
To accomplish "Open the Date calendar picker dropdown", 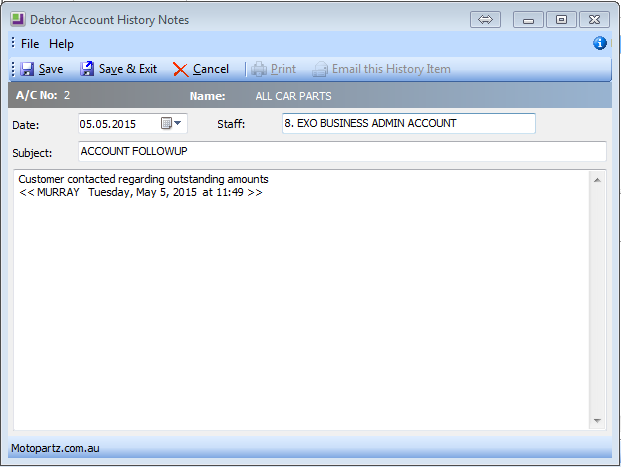I will coord(171,123).
